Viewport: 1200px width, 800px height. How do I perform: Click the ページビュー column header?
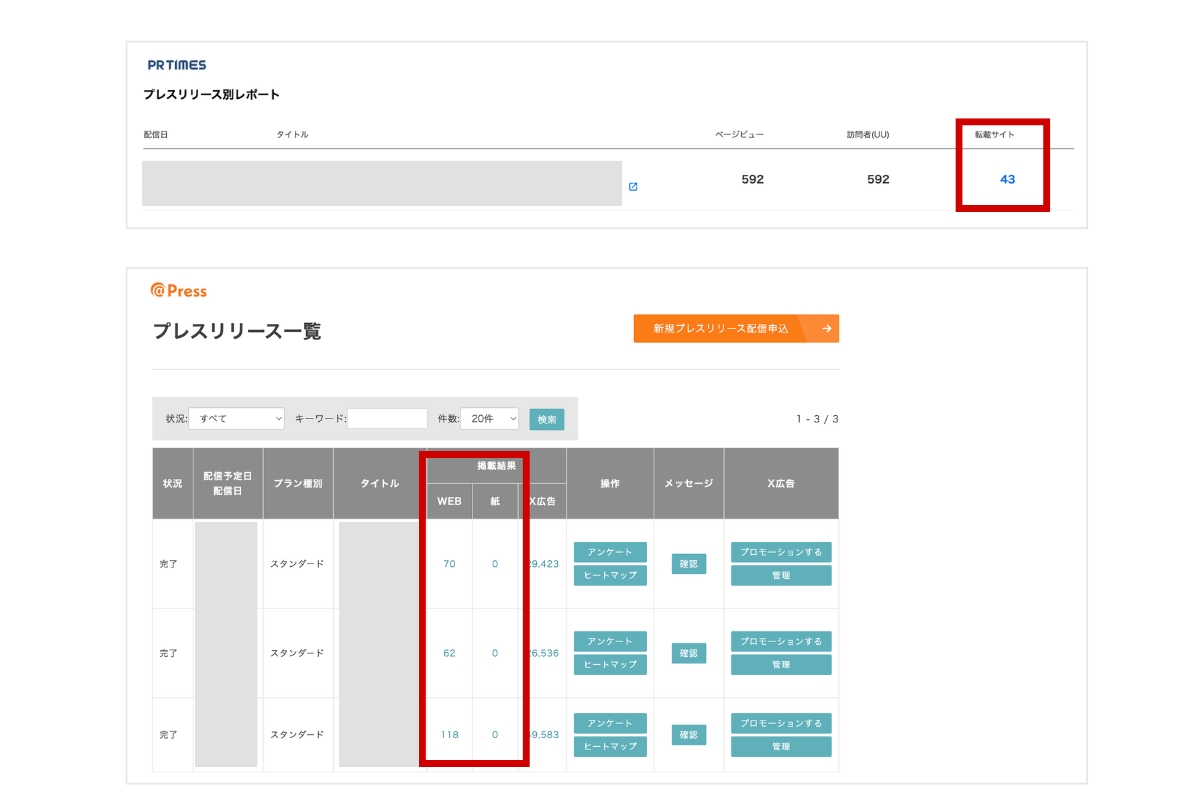[739, 134]
